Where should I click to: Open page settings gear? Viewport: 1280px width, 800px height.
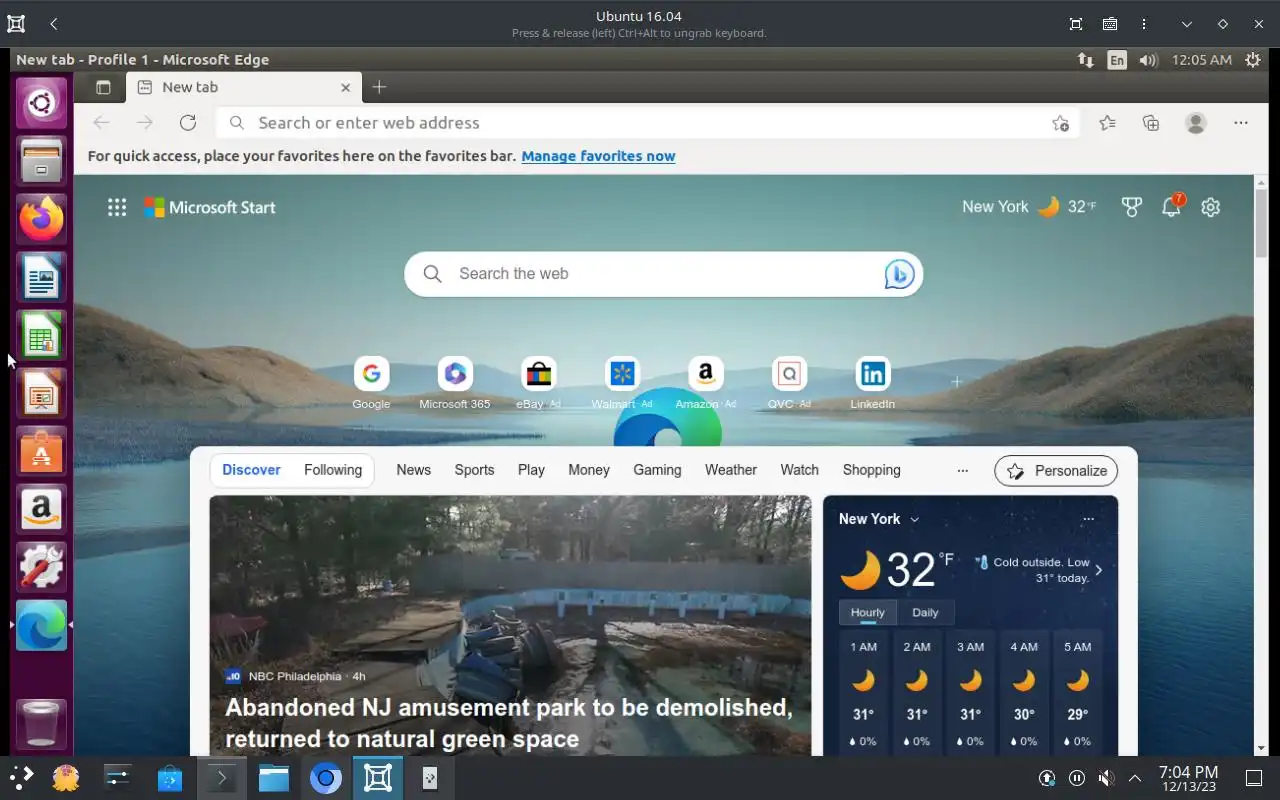[1211, 207]
